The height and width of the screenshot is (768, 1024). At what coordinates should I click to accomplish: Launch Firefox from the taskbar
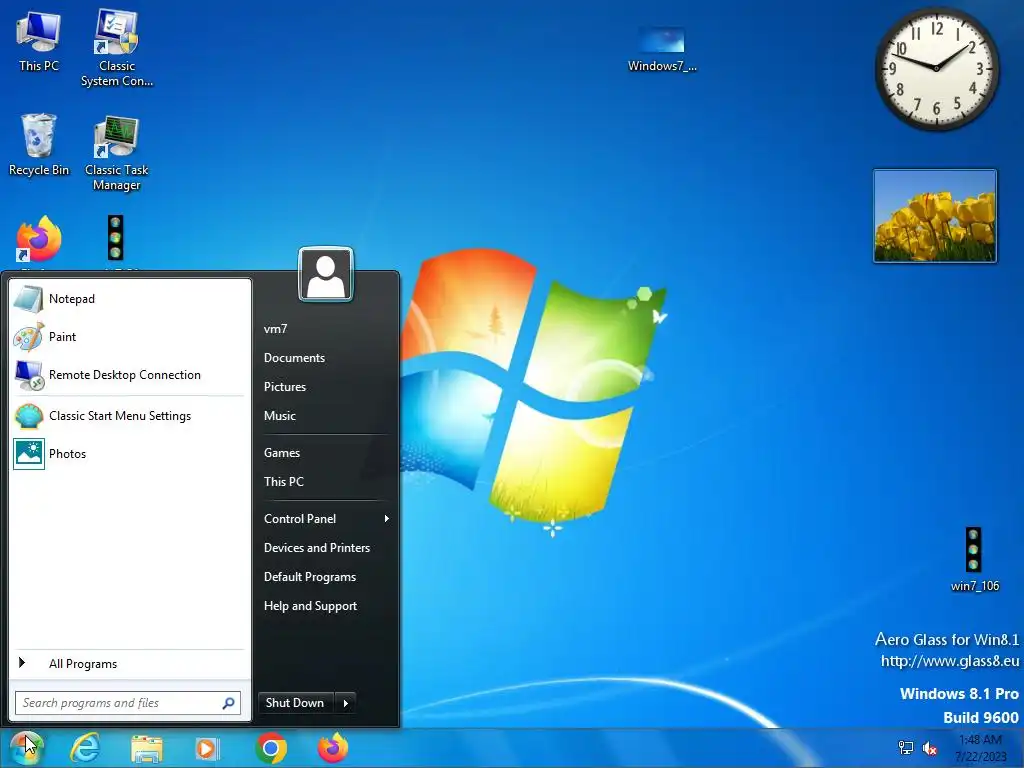333,748
